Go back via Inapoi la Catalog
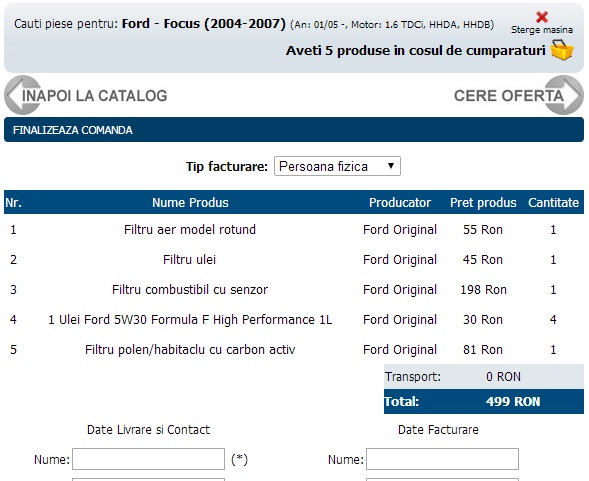Screen dimensions: 589x481 pos(95,96)
